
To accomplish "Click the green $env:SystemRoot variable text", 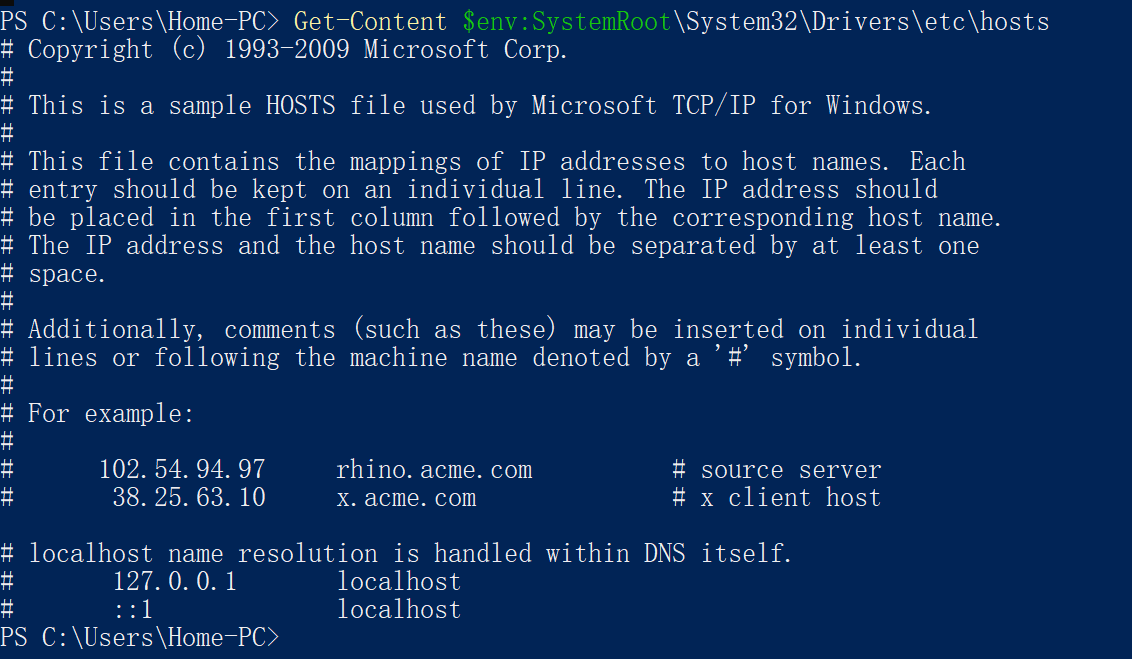I will point(566,21).
